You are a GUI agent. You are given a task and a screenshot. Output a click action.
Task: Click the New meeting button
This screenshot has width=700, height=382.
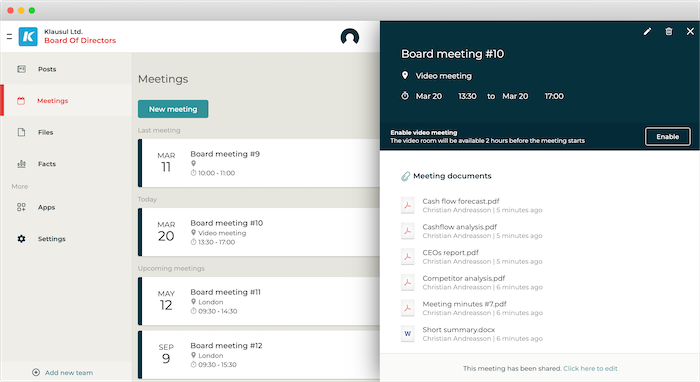(x=173, y=109)
